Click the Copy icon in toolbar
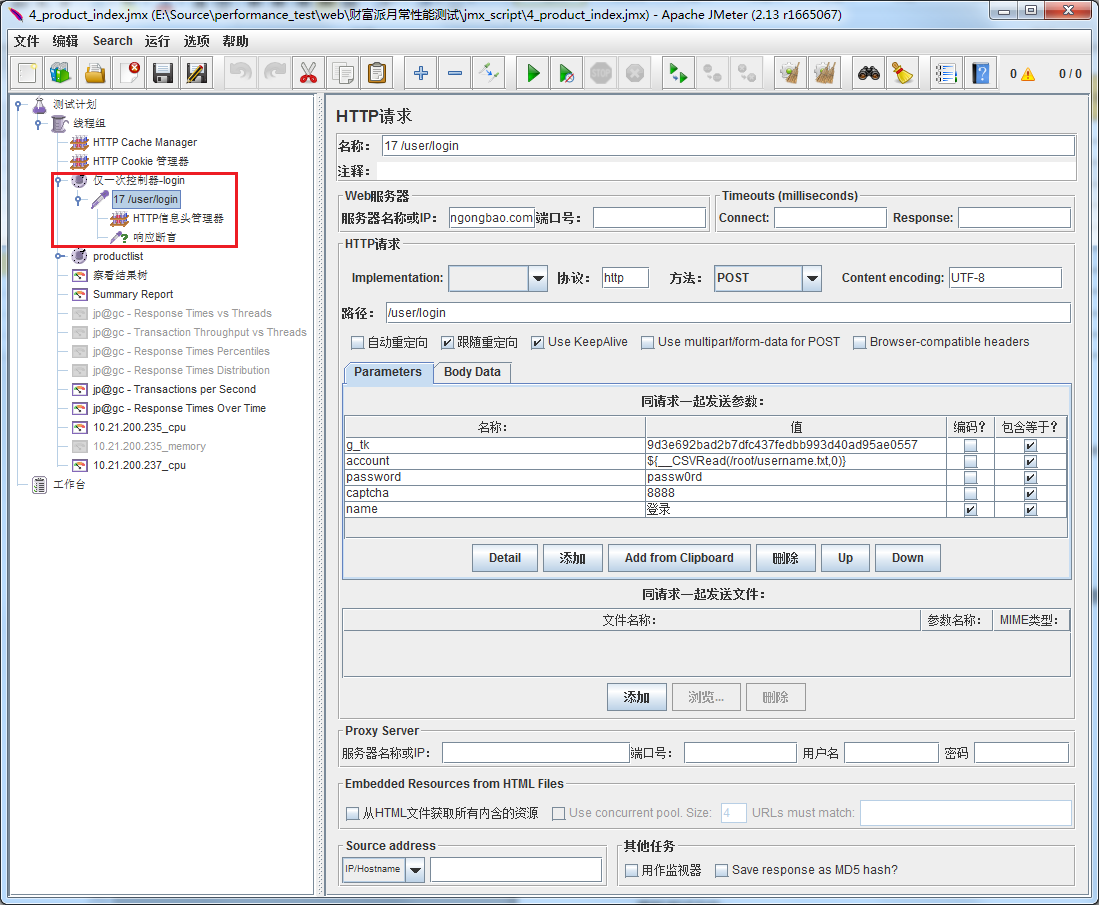 tap(343, 73)
